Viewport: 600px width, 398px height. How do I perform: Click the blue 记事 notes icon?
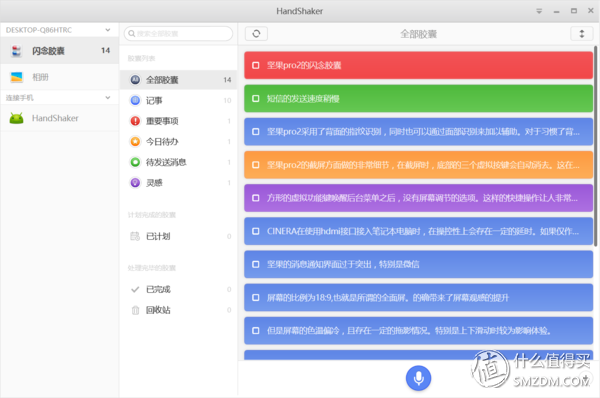pyautogui.click(x=135, y=100)
